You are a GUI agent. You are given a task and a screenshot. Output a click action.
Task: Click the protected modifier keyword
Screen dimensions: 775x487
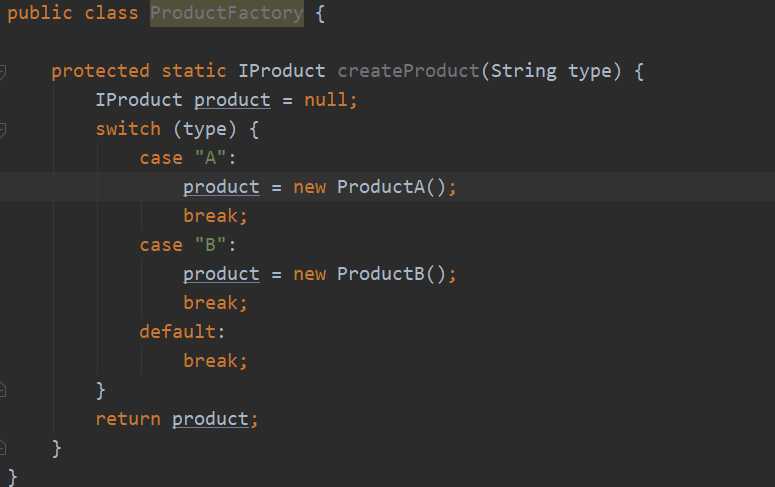pos(100,72)
